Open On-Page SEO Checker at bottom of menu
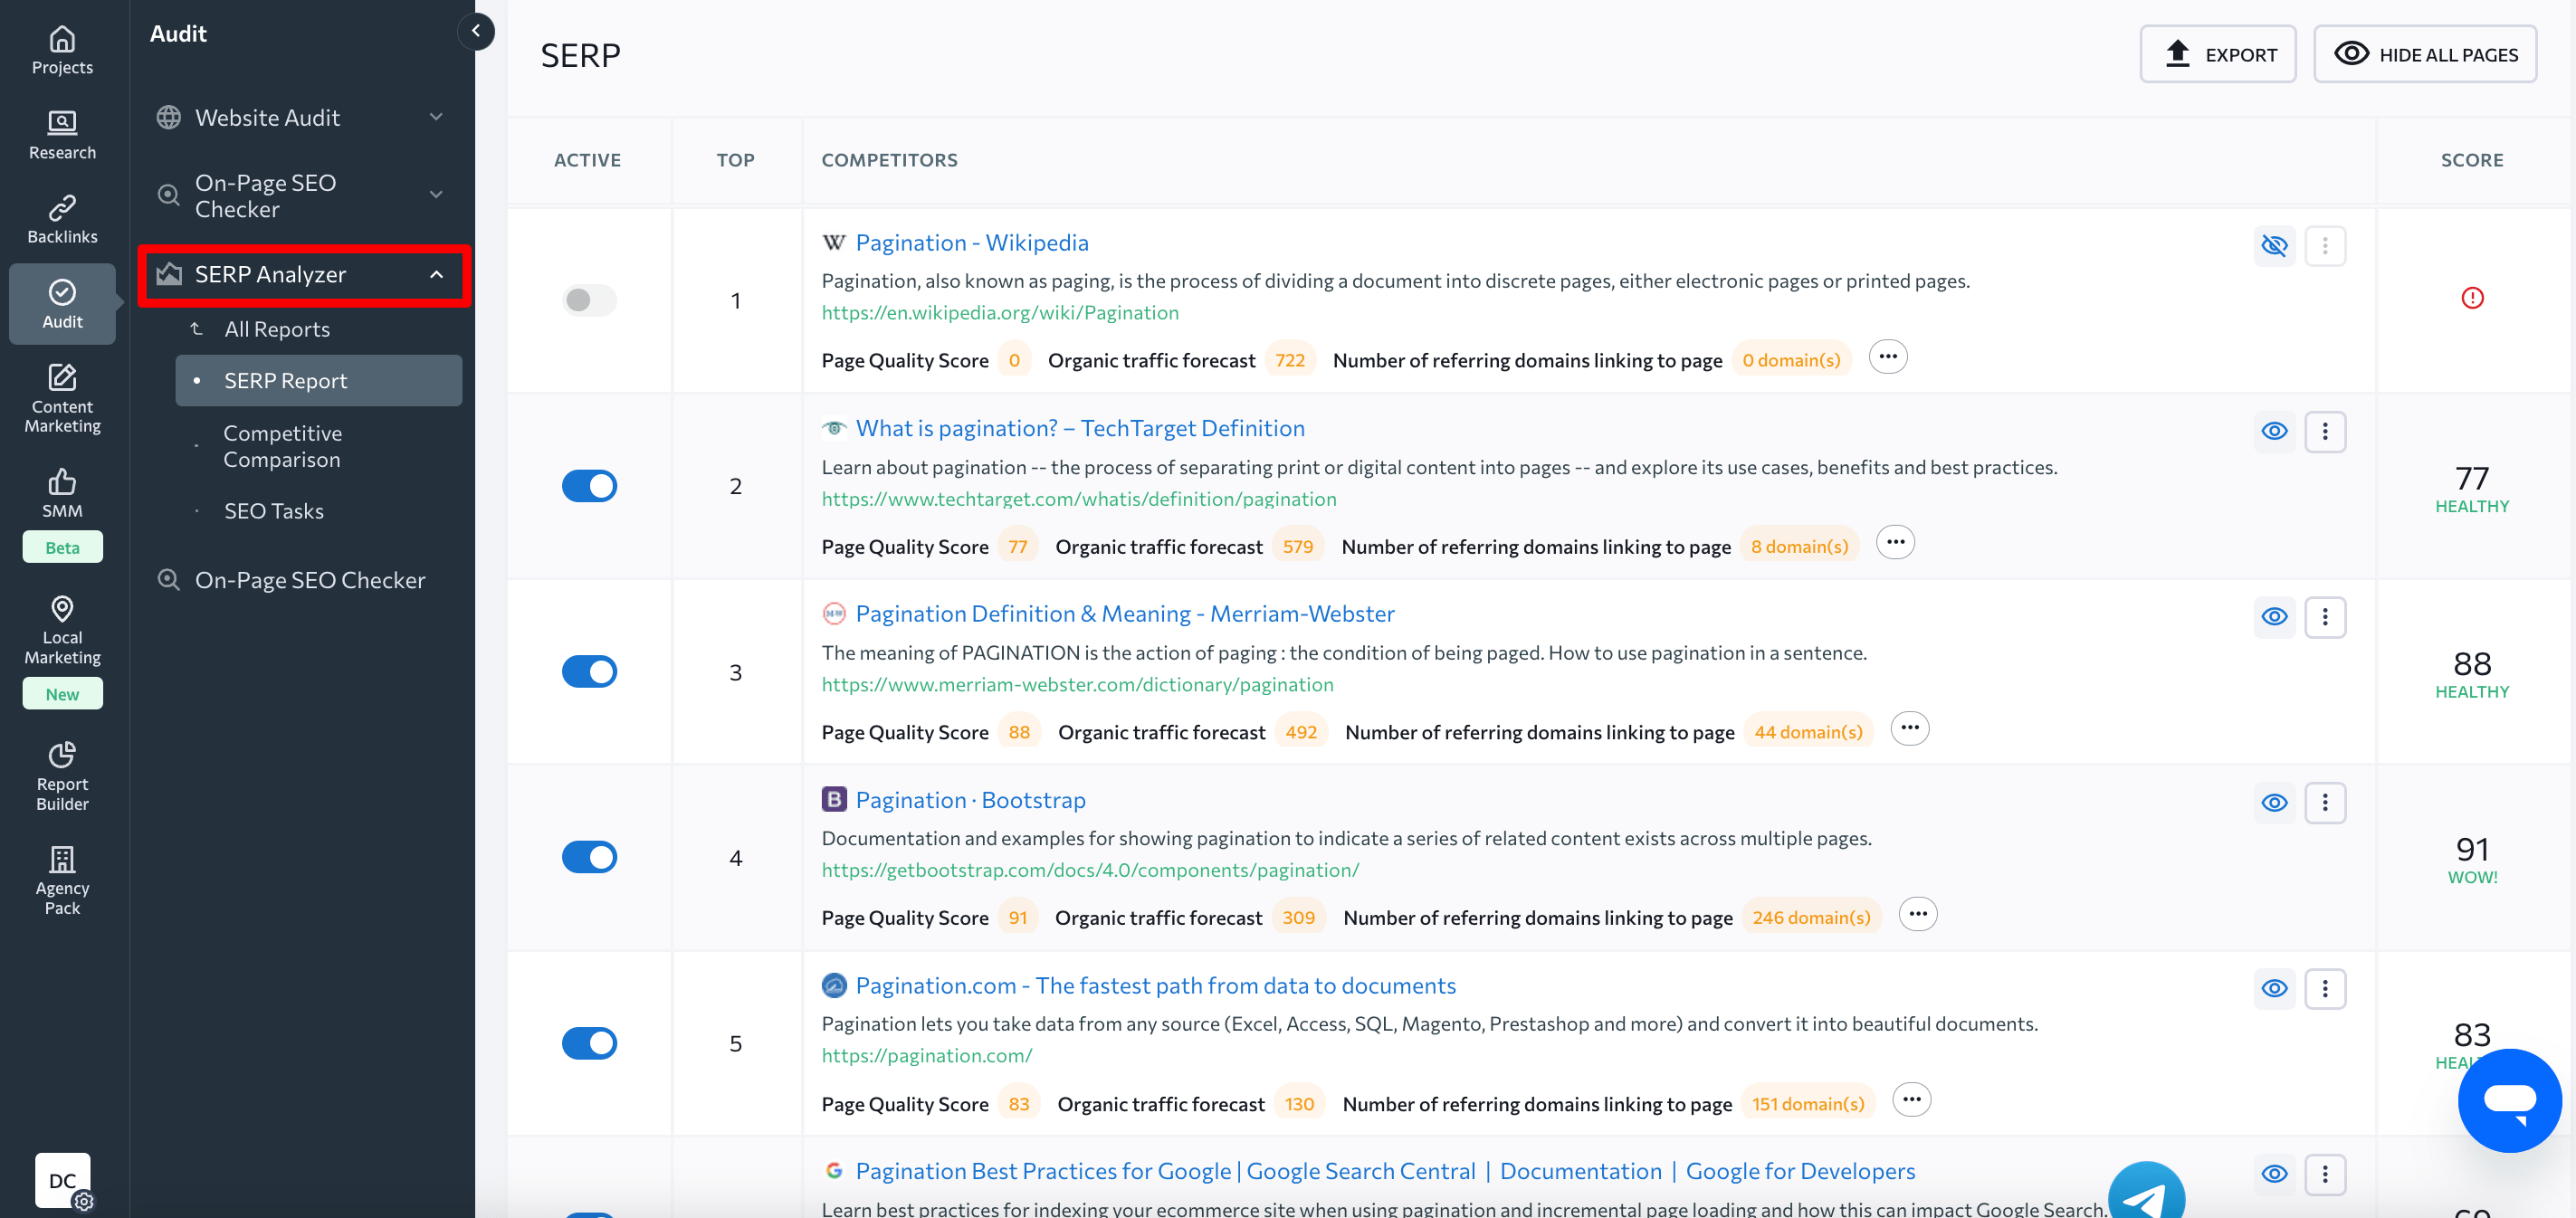2576x1218 pixels. (310, 580)
